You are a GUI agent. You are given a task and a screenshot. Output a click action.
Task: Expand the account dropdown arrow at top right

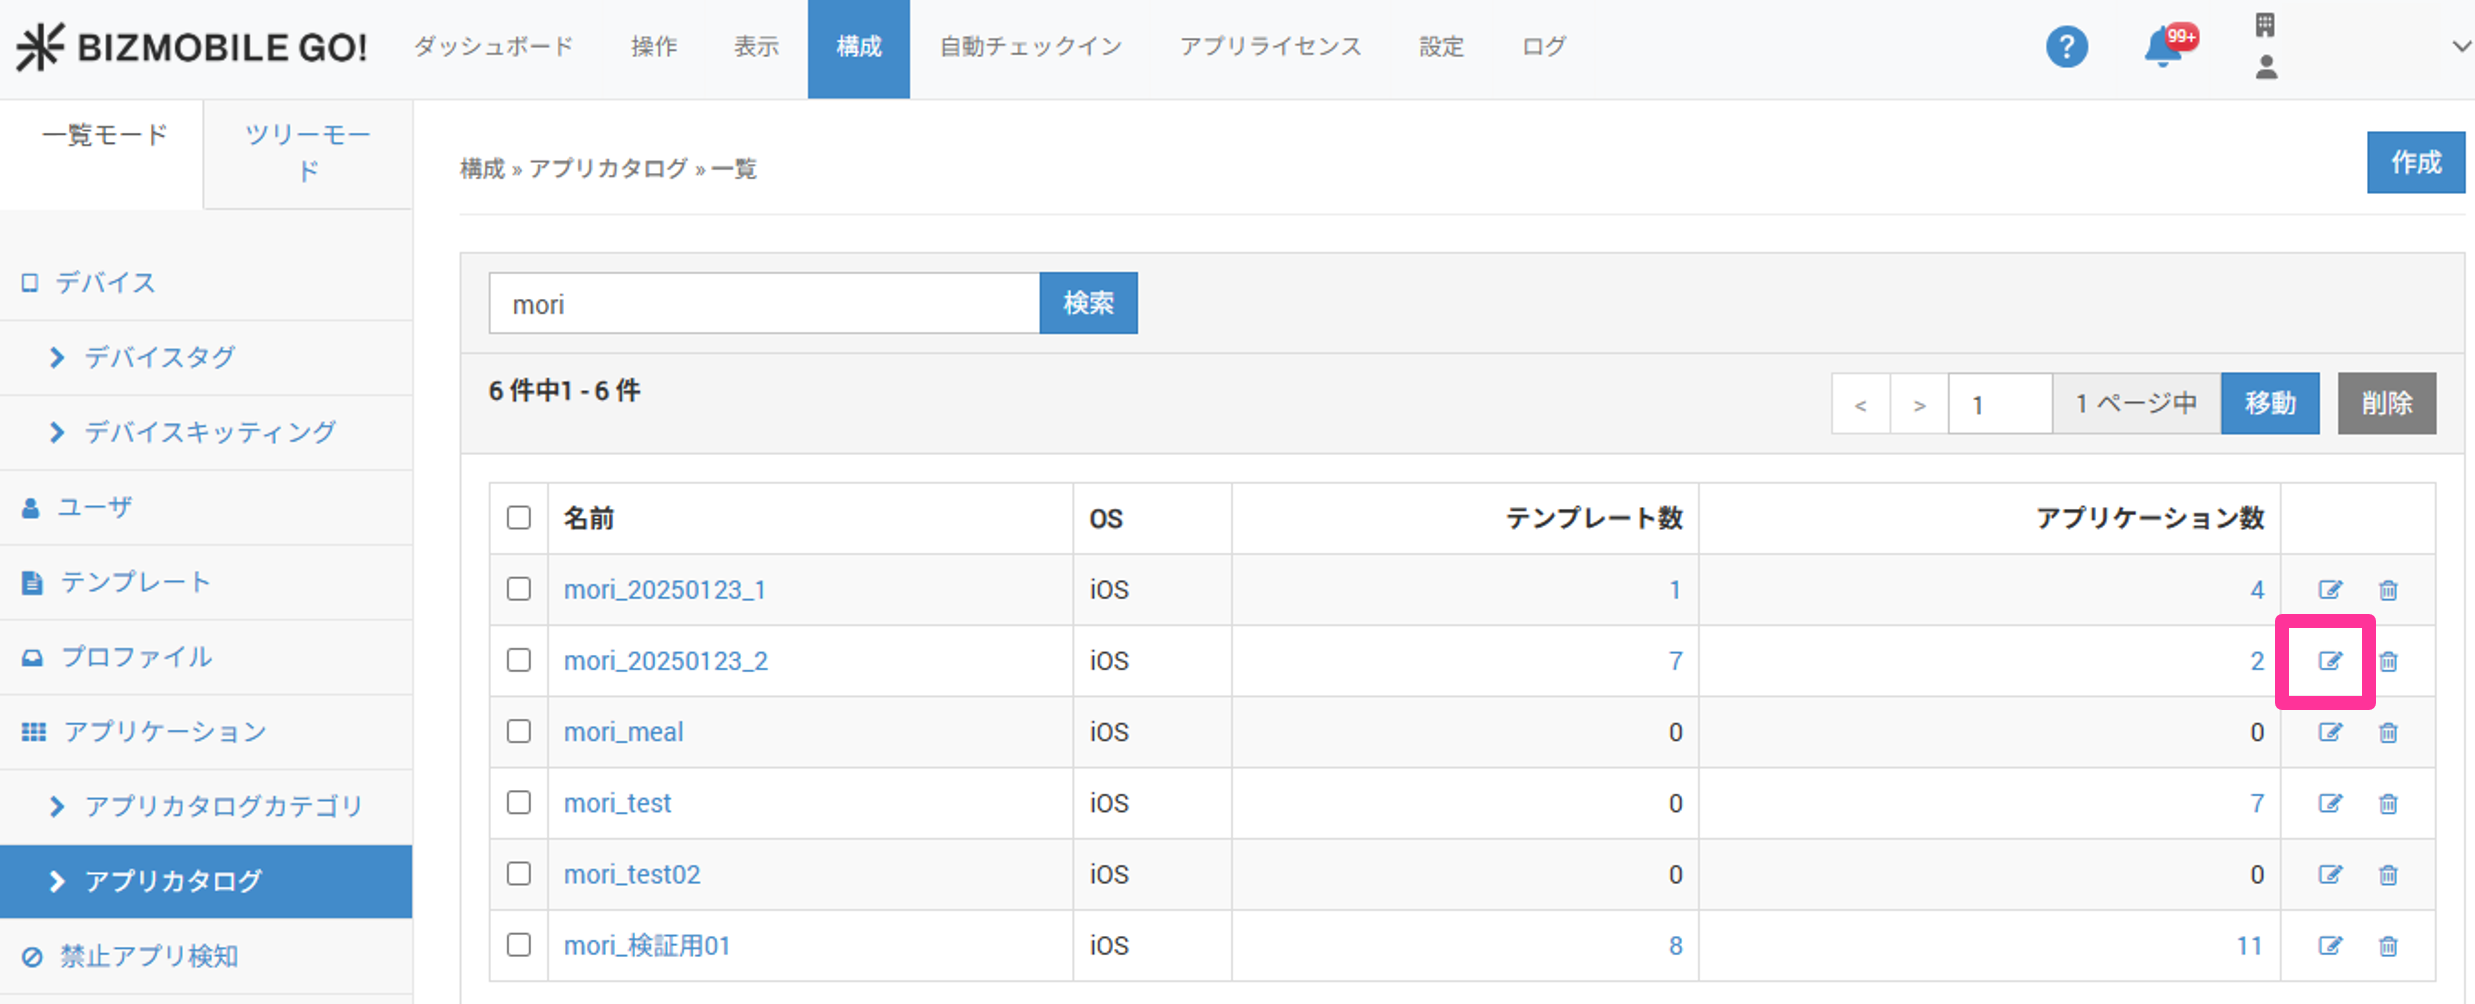(2460, 47)
